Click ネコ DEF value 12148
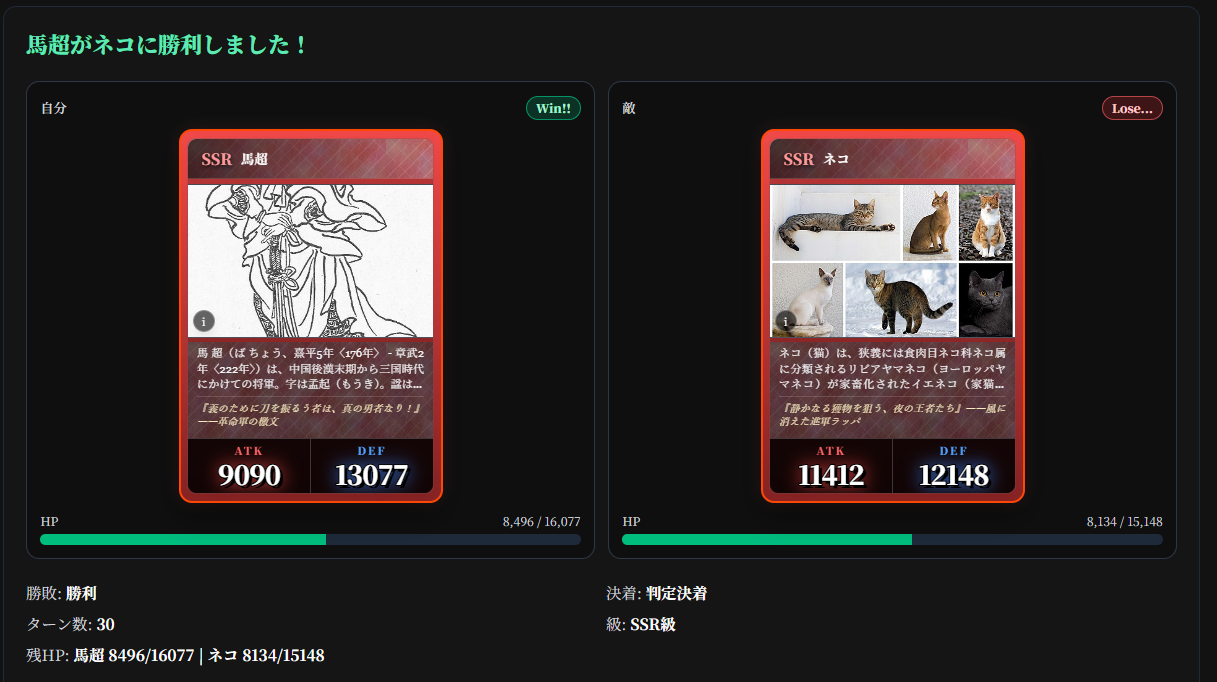 [x=954, y=475]
